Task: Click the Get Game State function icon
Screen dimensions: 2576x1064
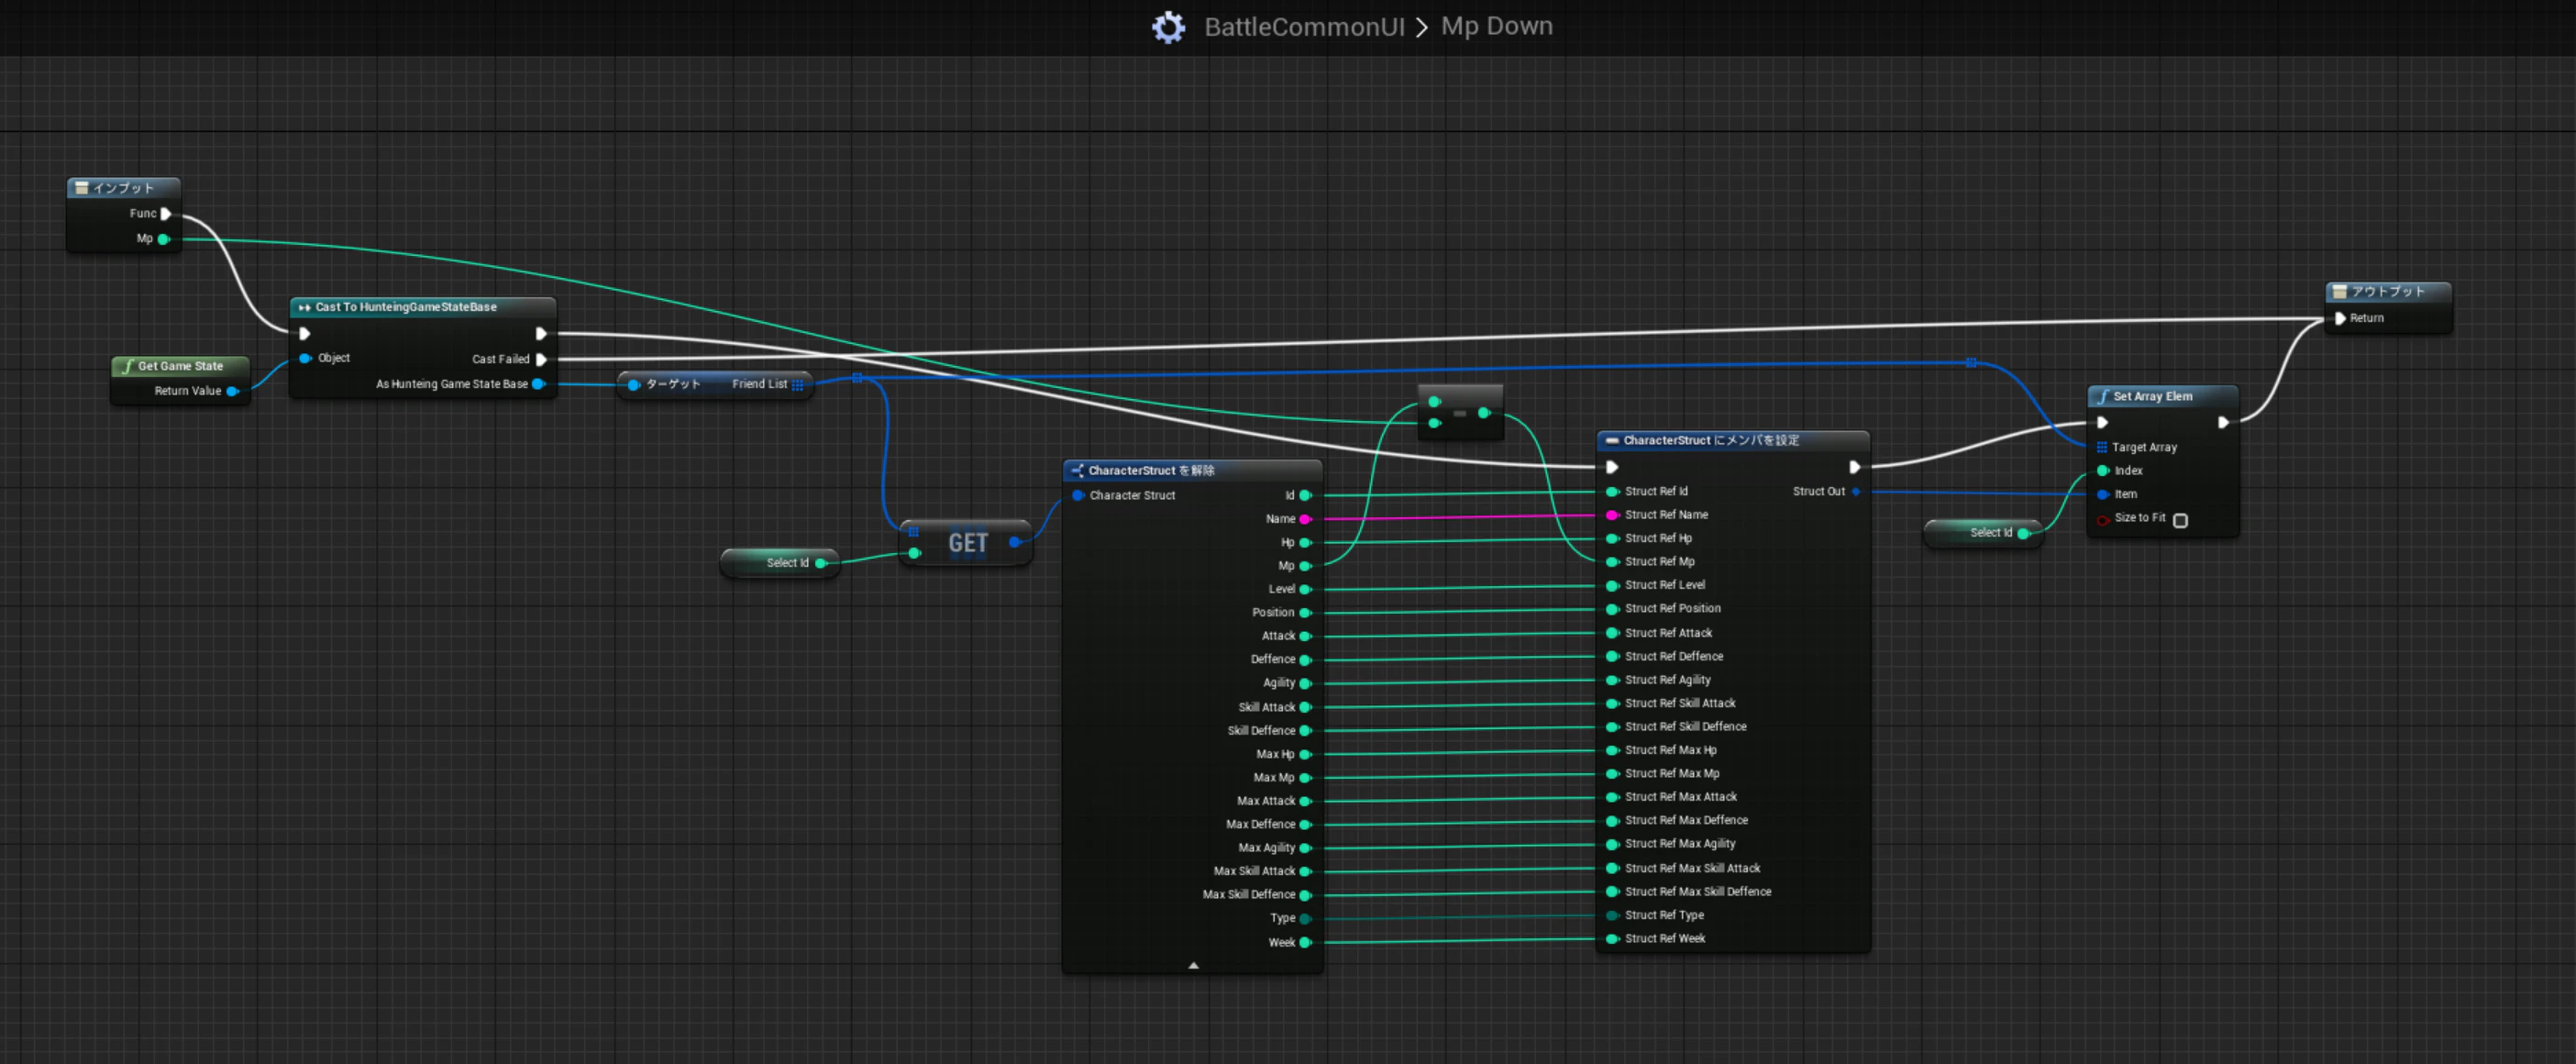Action: pyautogui.click(x=128, y=366)
